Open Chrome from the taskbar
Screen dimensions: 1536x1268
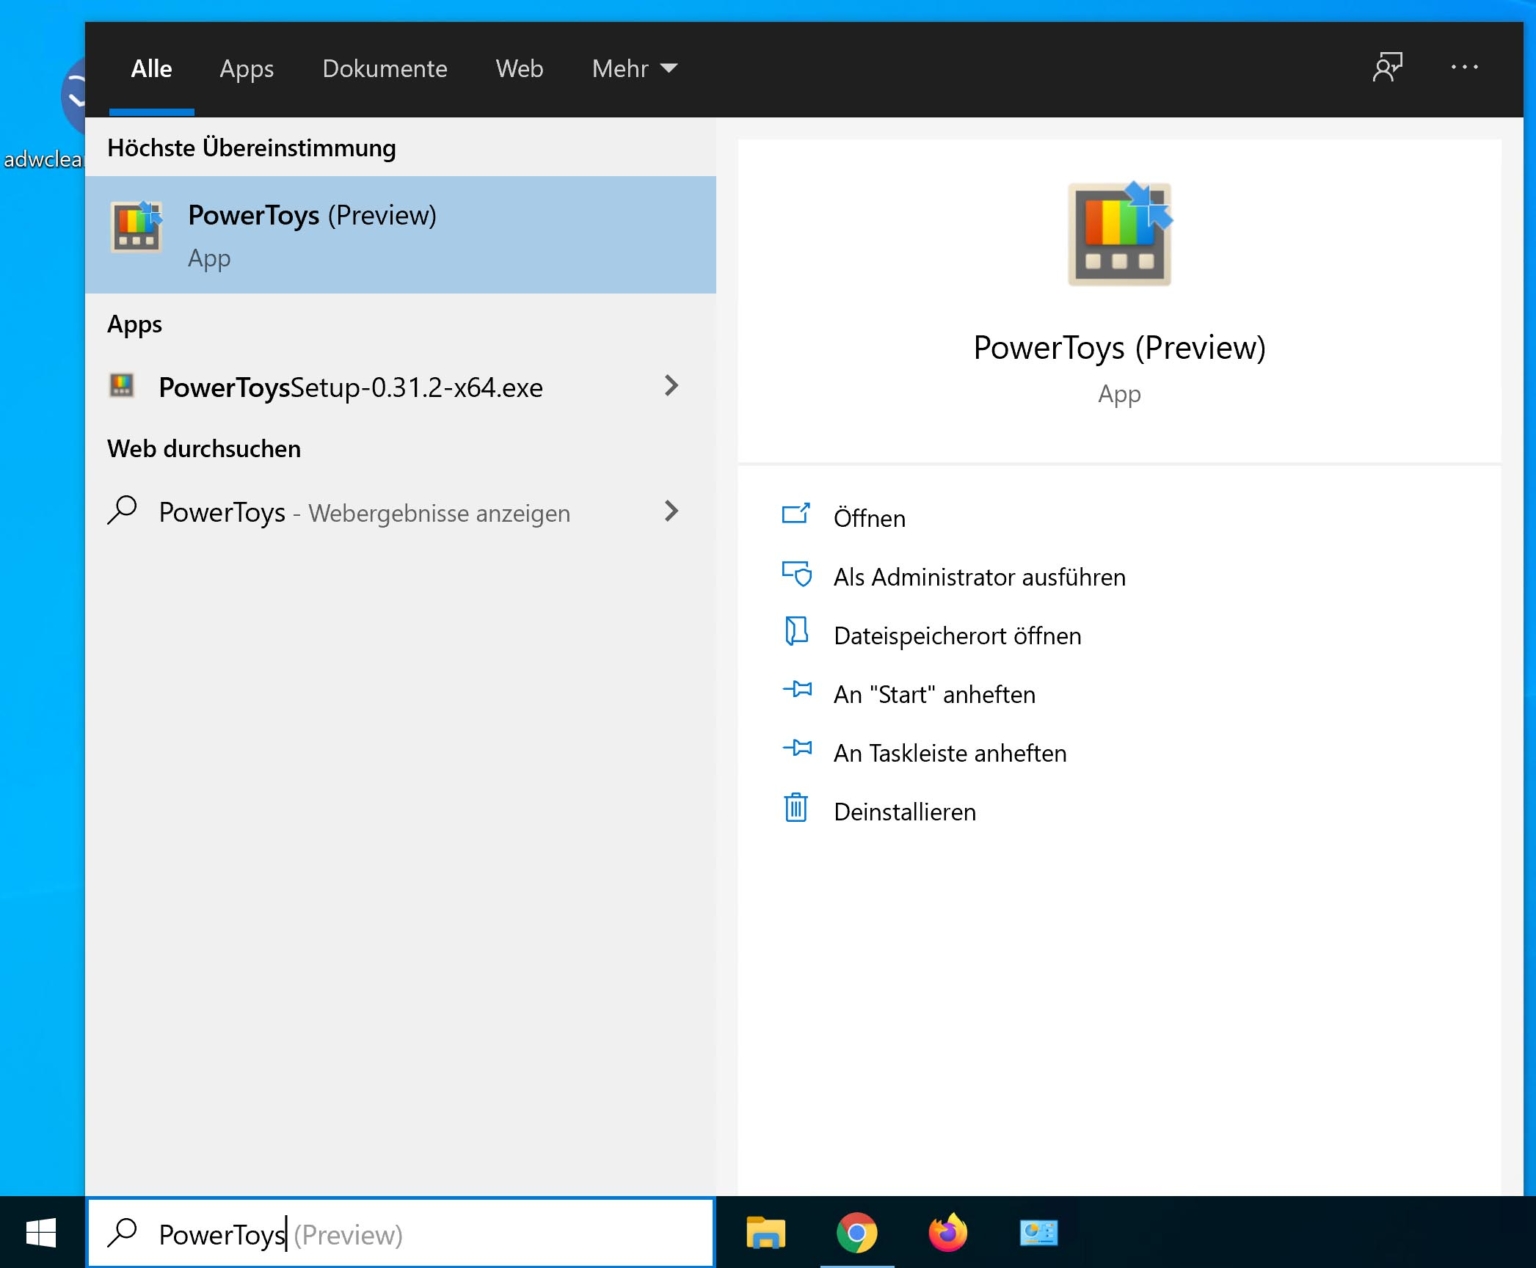coord(858,1233)
